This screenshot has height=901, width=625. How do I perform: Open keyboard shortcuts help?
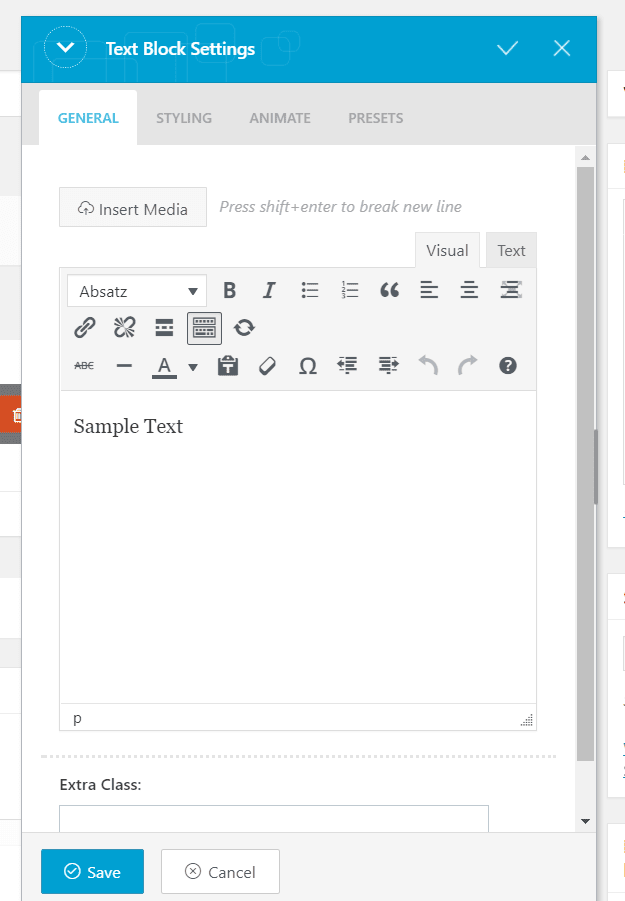tap(508, 365)
